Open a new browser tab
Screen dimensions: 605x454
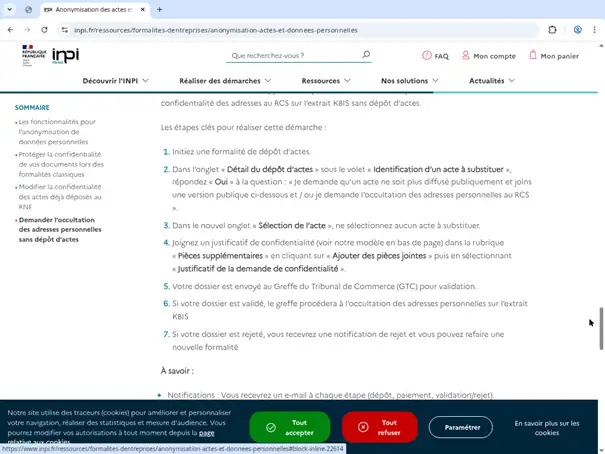click(x=160, y=9)
